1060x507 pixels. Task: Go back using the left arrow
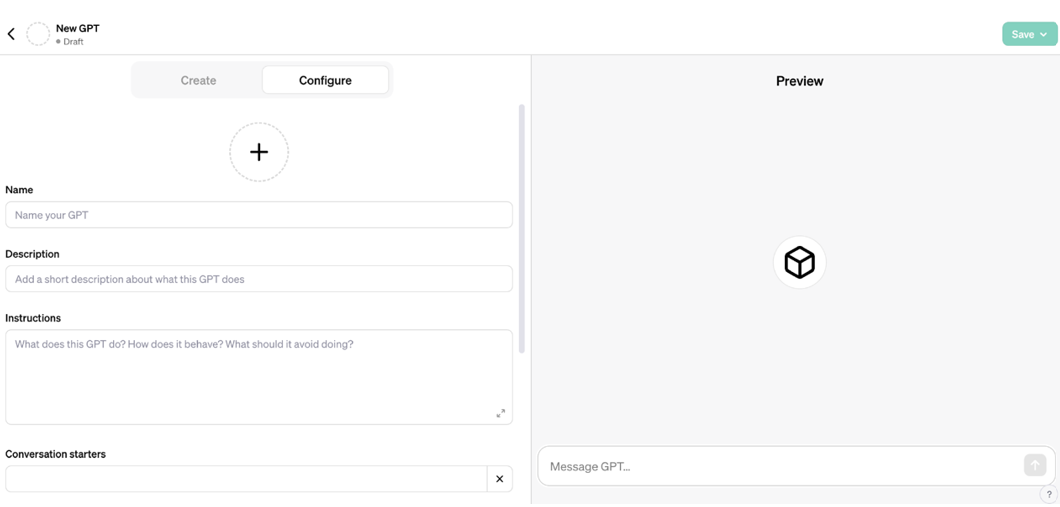point(11,34)
